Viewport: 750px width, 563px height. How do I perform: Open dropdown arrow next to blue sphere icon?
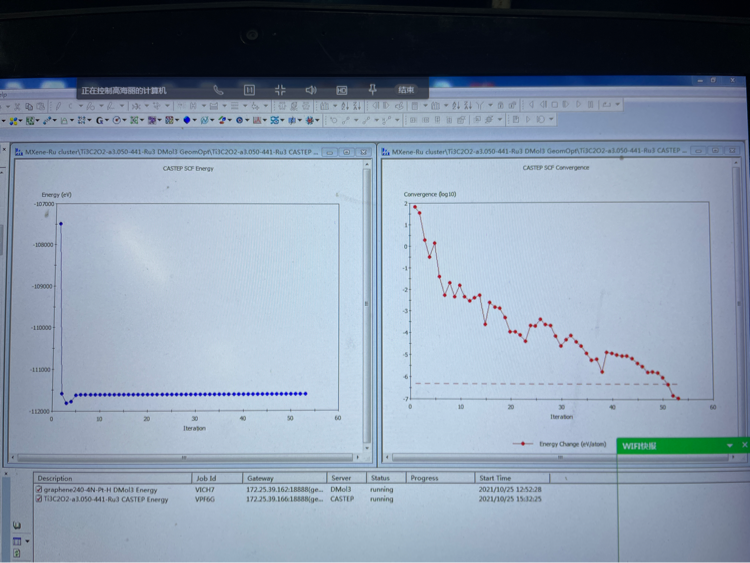tap(194, 121)
